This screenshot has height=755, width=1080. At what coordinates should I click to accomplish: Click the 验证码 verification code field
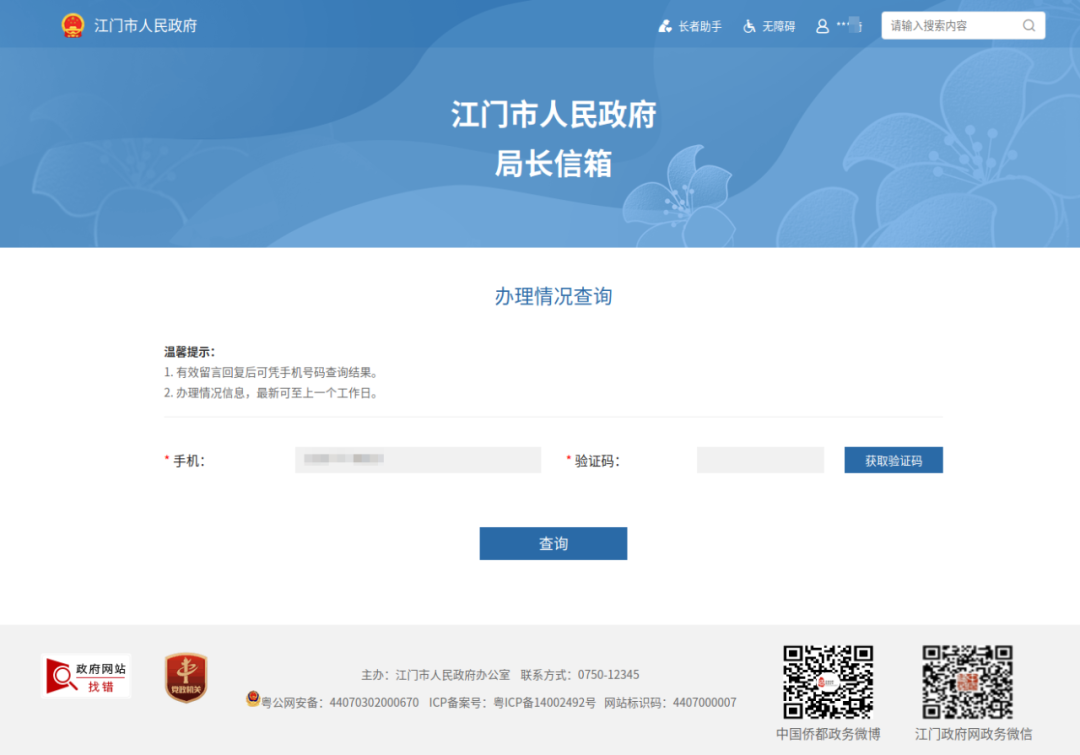click(760, 460)
